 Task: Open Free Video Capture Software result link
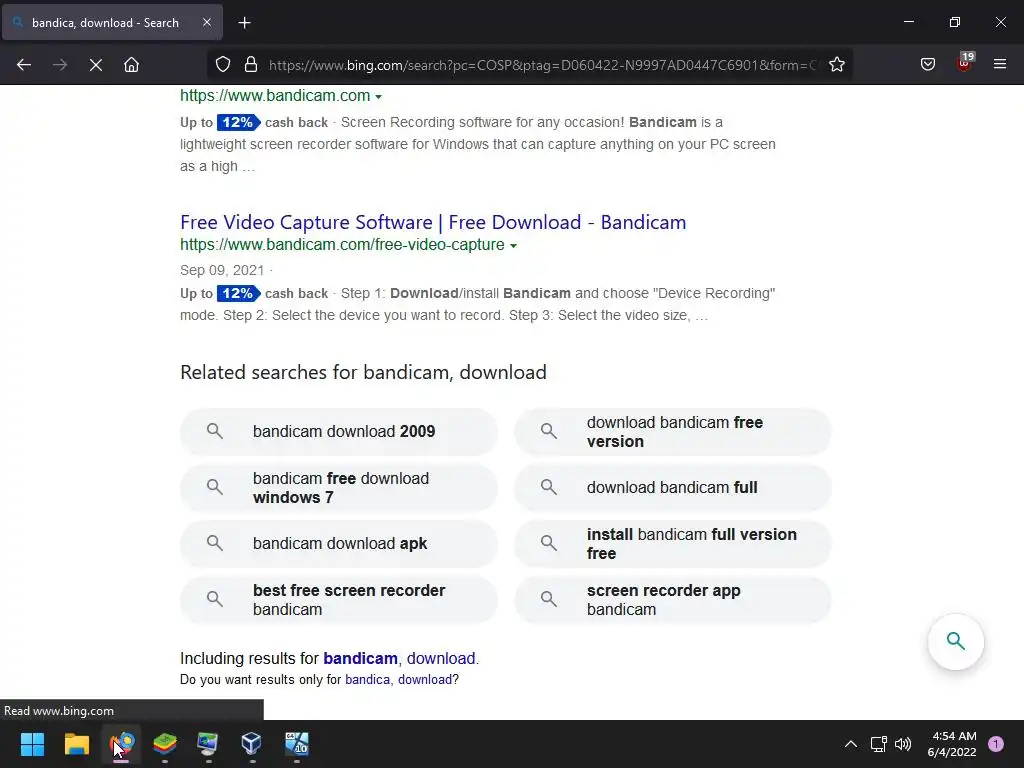[x=433, y=222]
